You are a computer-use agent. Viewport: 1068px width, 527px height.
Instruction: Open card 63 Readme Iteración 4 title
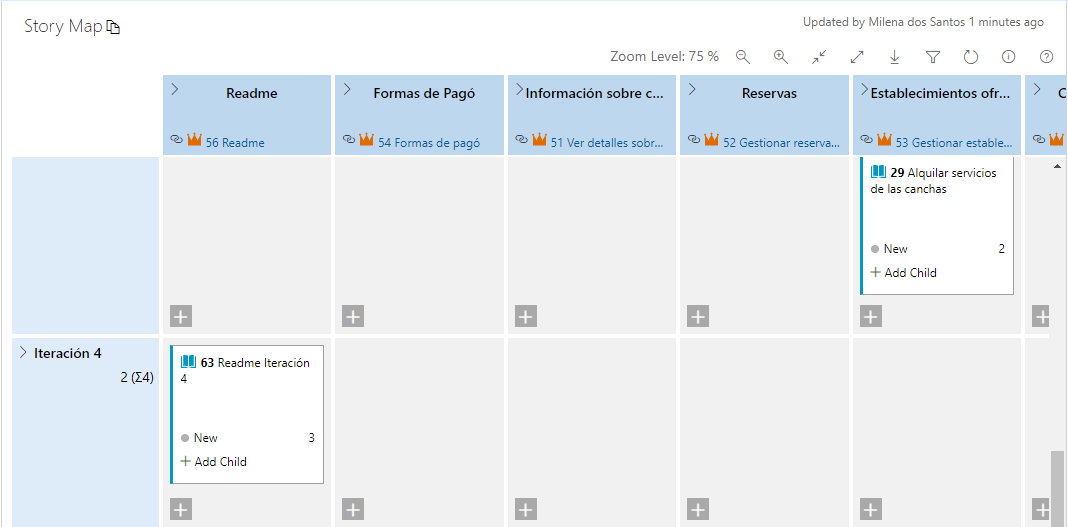coord(245,370)
